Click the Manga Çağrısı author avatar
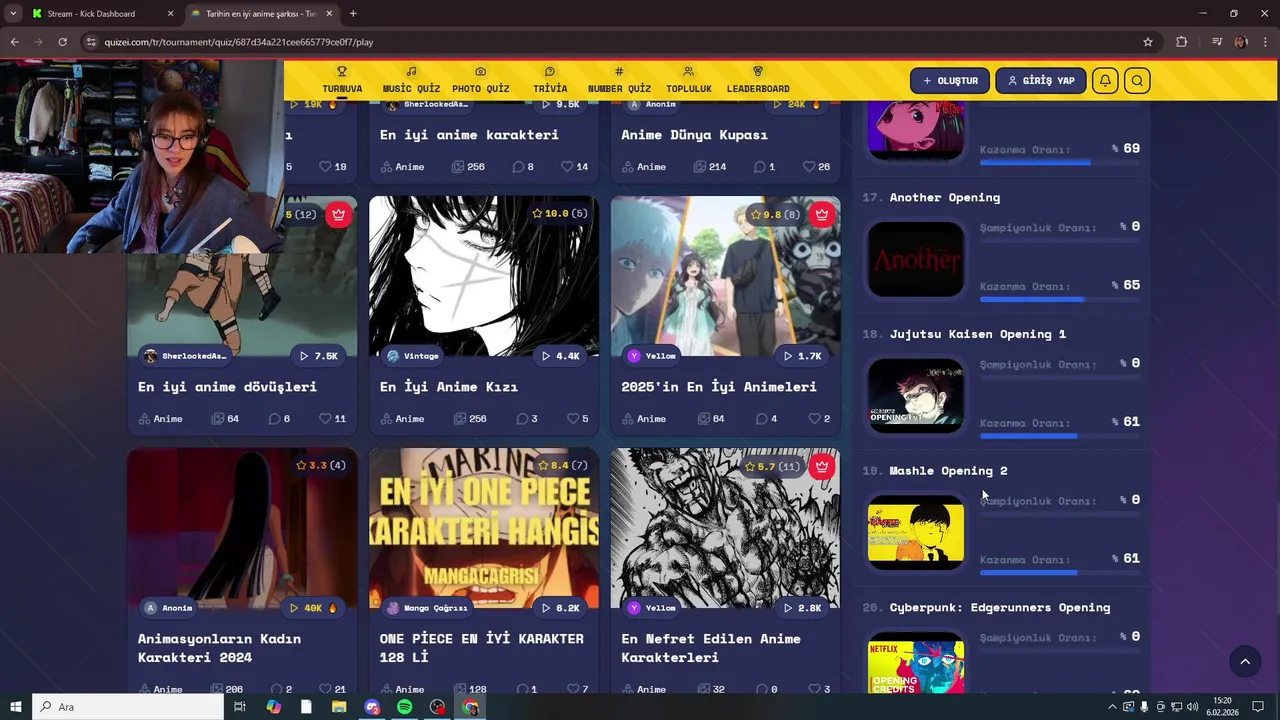This screenshot has width=1280, height=720. 393,608
